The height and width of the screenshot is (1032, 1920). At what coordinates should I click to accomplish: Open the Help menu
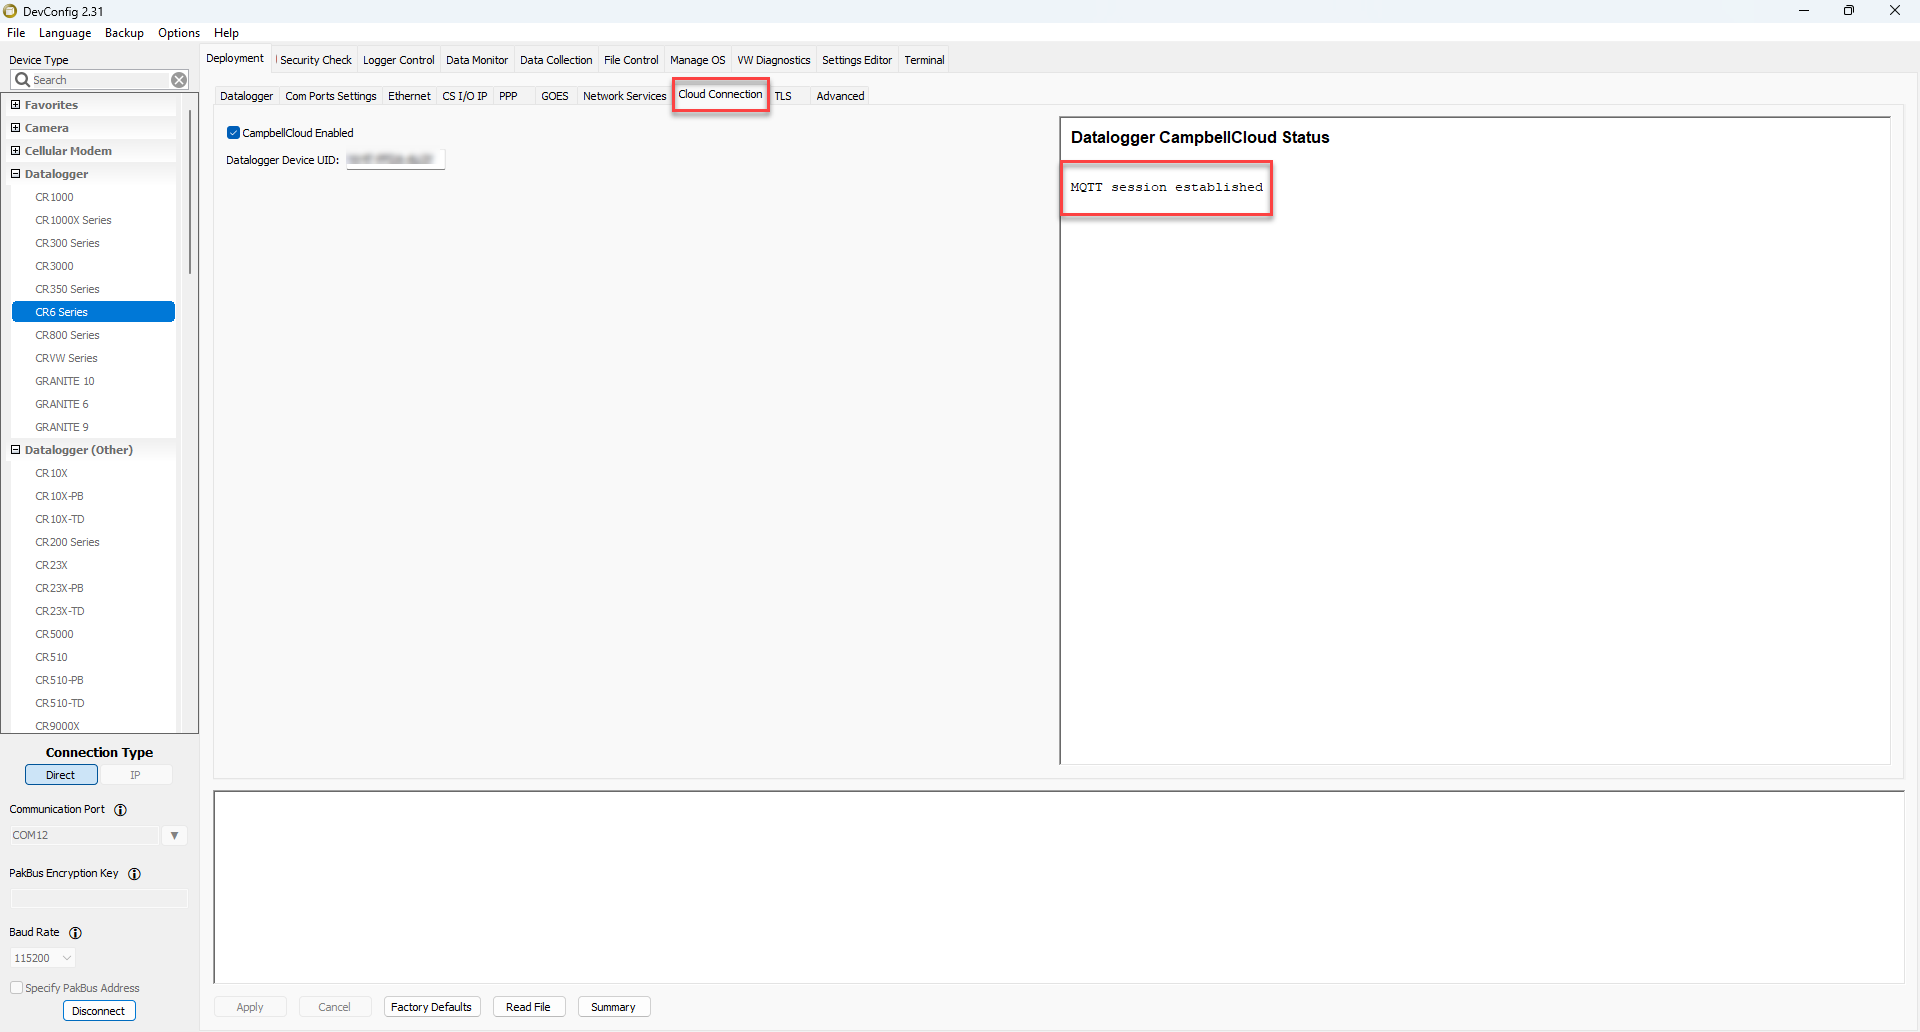tap(226, 33)
